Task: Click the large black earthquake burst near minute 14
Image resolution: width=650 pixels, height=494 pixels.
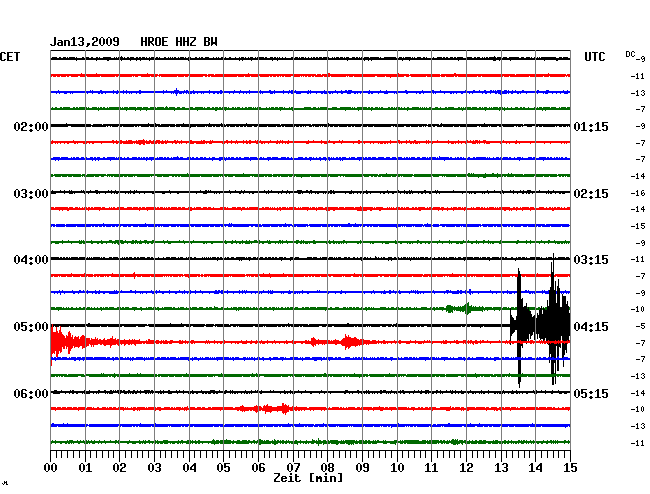Action: pos(541,322)
